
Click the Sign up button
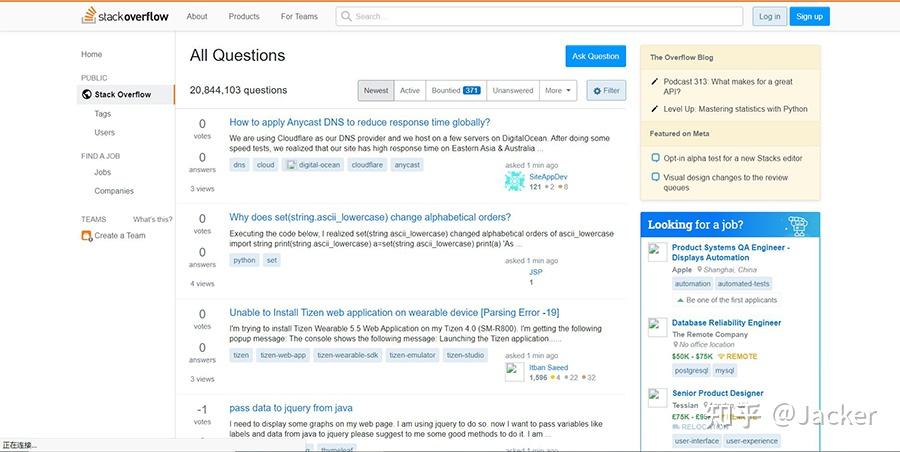pos(809,17)
